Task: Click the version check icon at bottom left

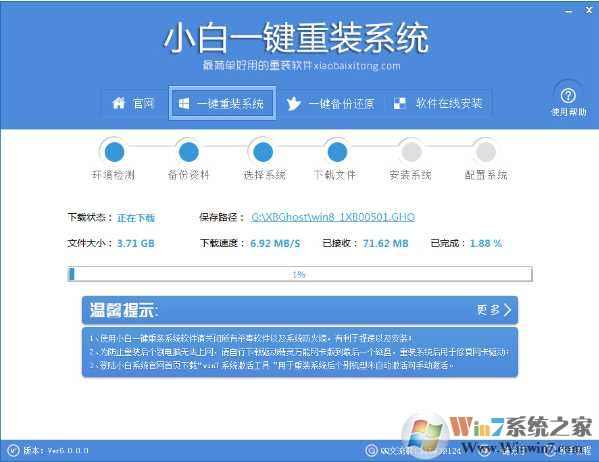Action: tap(13, 451)
